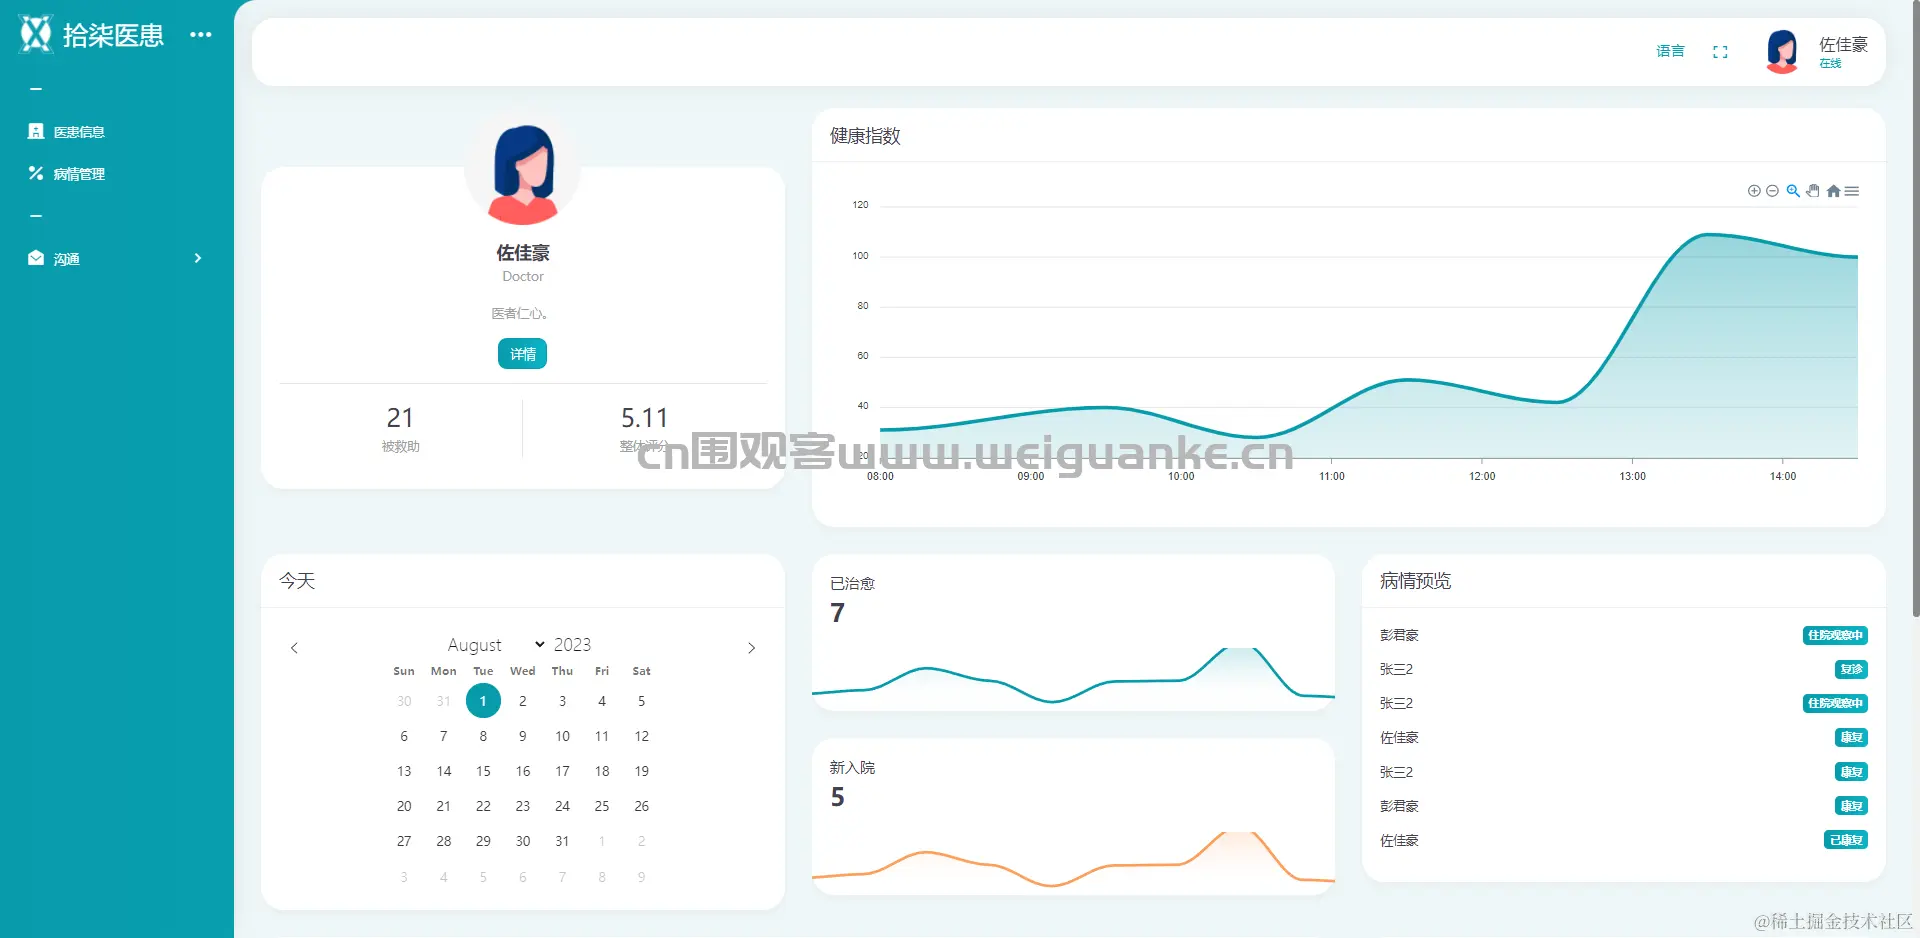The height and width of the screenshot is (938, 1920).
Task: Click the 已康复 status tag
Action: (x=1846, y=840)
